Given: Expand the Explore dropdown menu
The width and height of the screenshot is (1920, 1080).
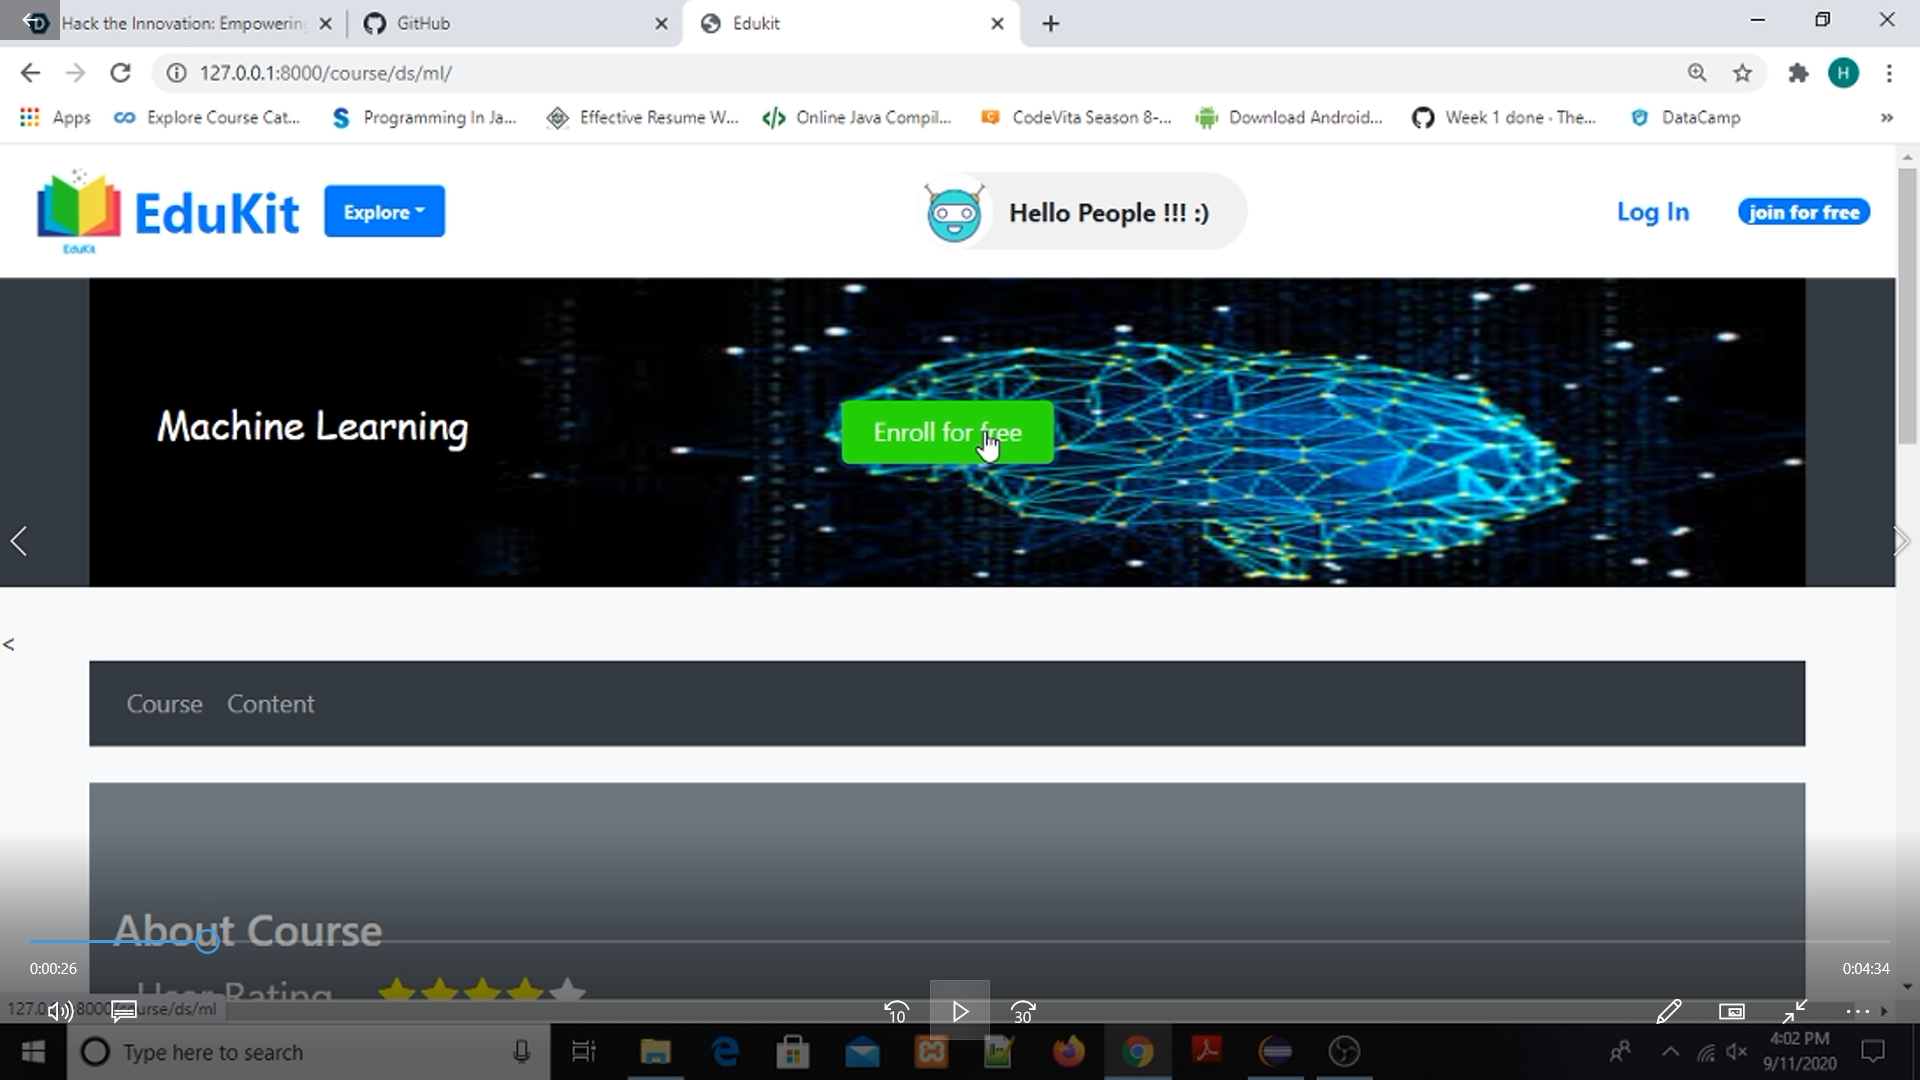Looking at the screenshot, I should (384, 212).
